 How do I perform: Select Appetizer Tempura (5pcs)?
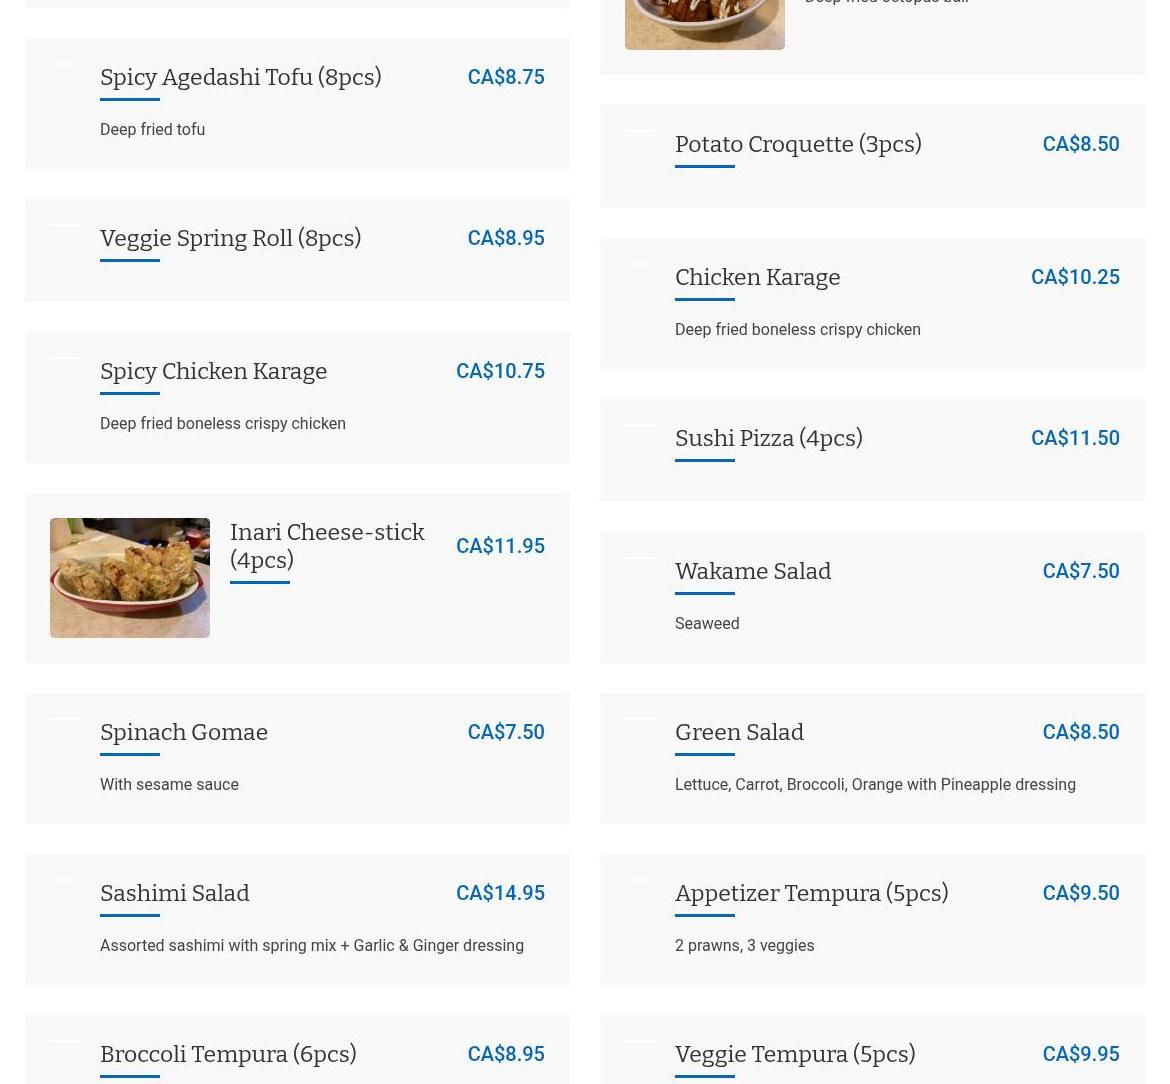[x=872, y=919]
